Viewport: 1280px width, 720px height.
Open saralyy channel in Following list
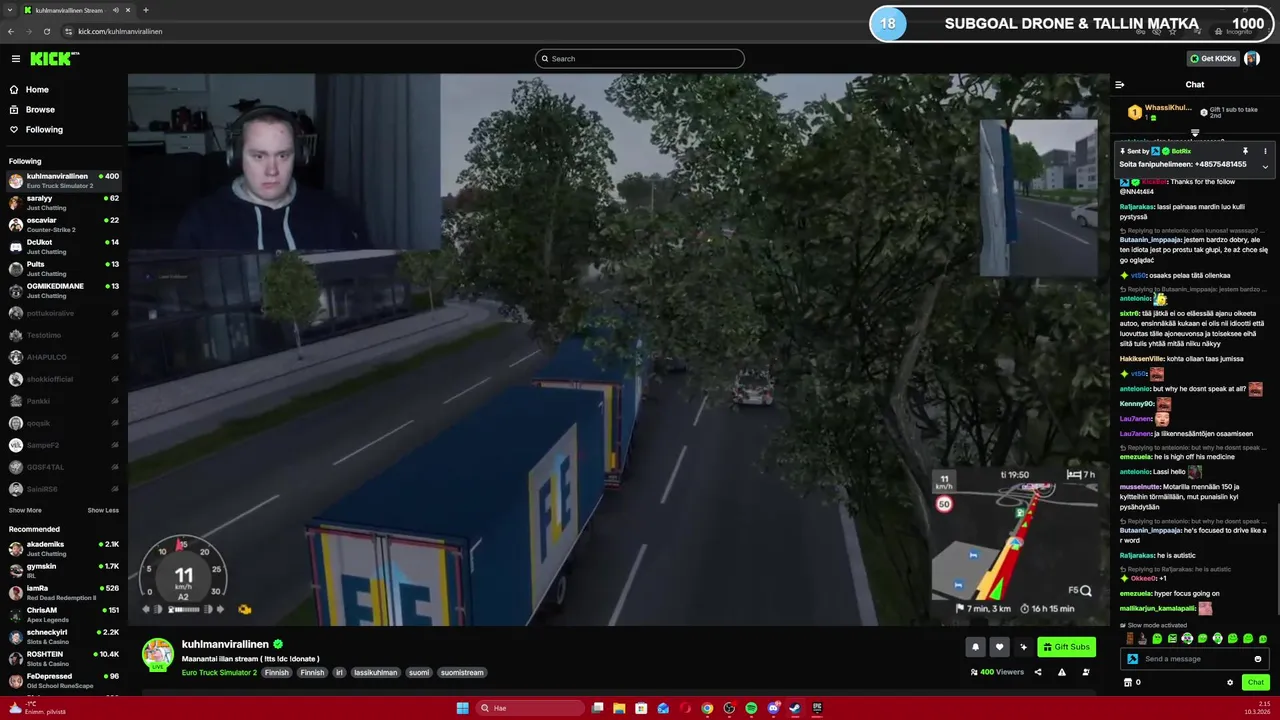[x=64, y=202]
